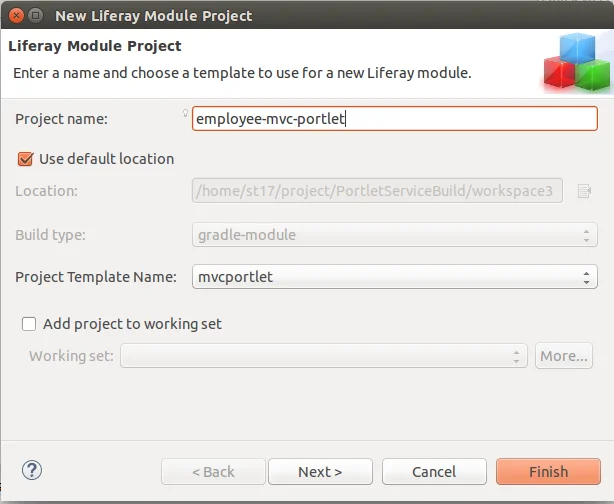Click the More... working set button
The height and width of the screenshot is (504, 614).
pos(564,356)
